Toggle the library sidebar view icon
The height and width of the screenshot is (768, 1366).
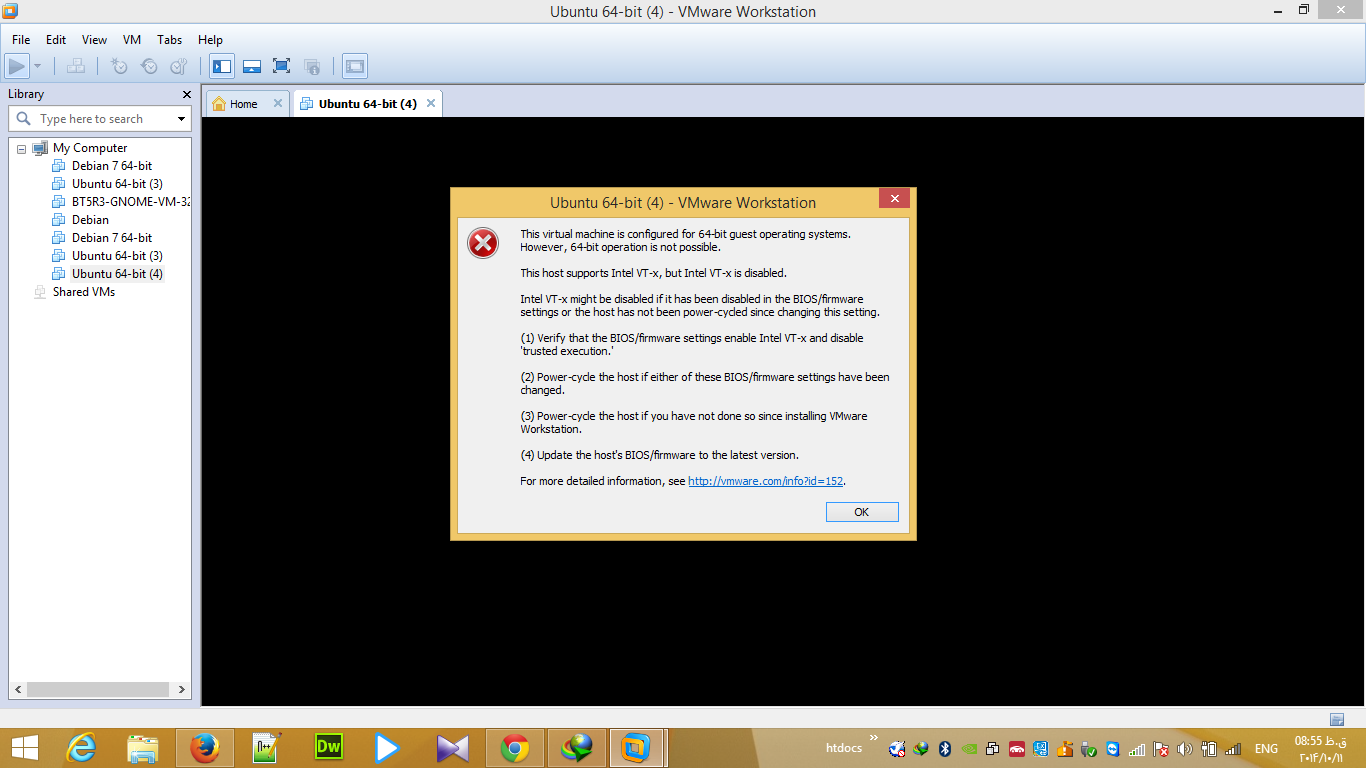222,67
